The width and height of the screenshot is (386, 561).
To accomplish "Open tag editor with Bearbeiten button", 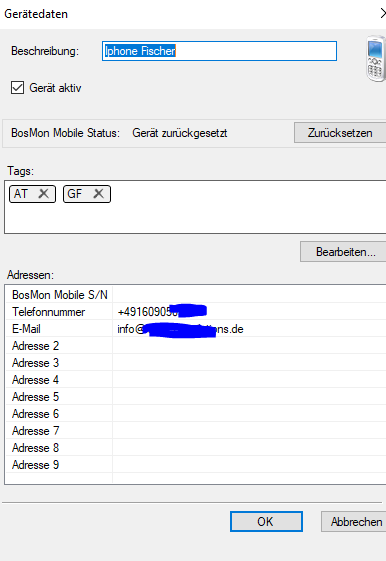I will point(343,252).
